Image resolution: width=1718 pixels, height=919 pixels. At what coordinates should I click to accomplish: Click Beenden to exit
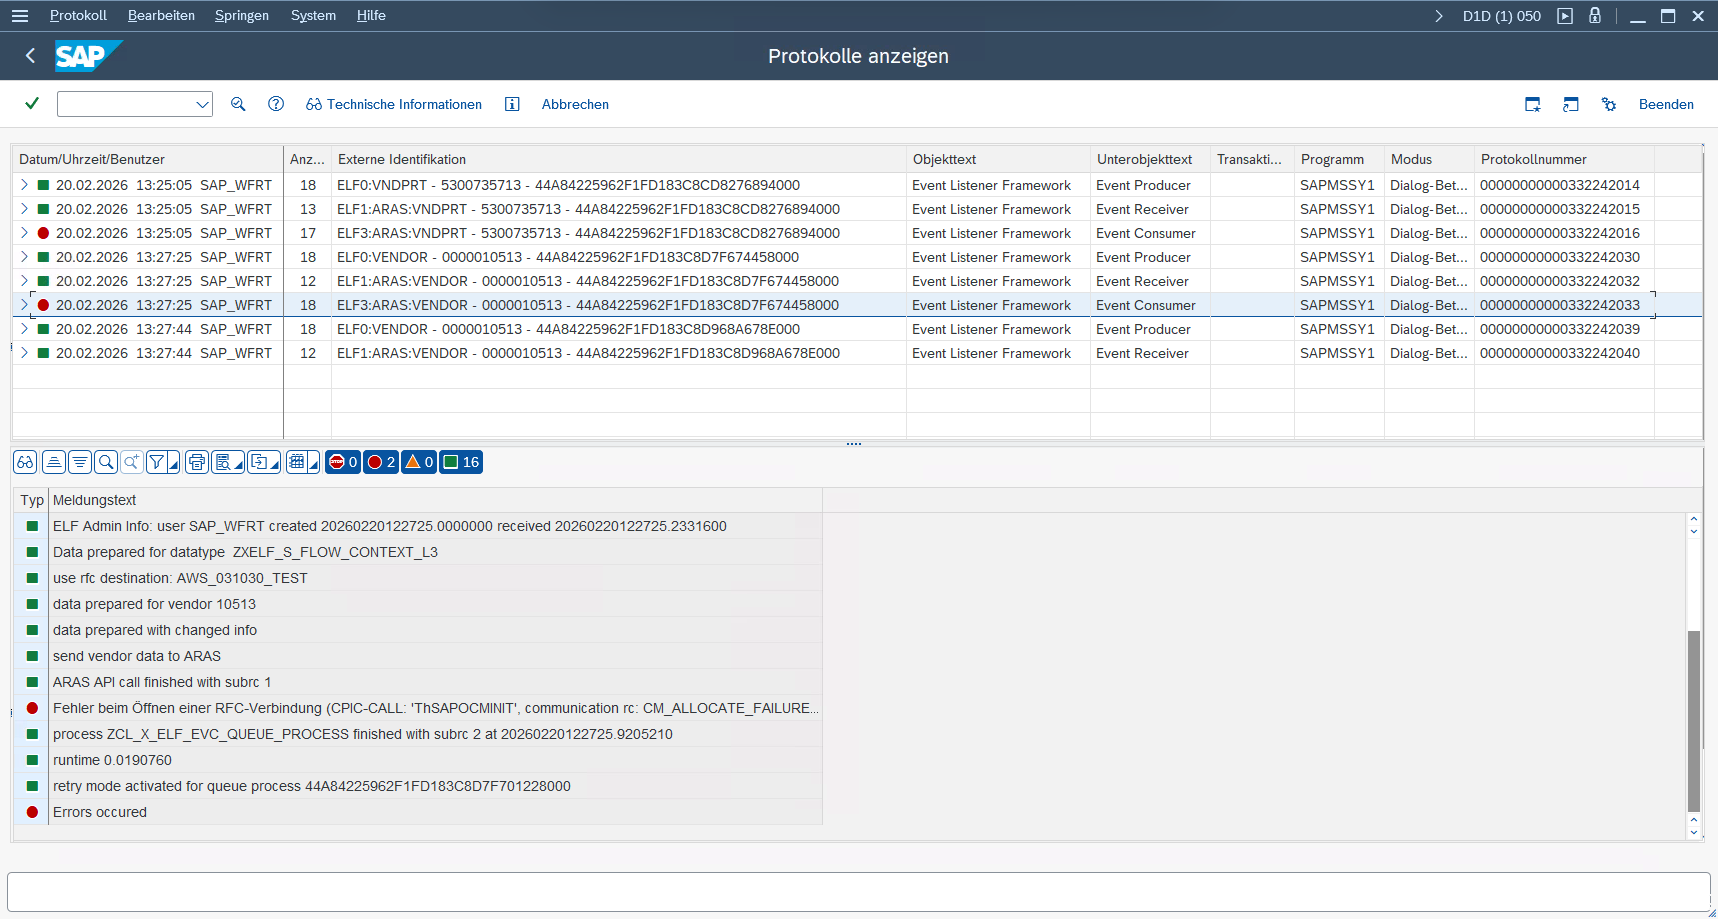tap(1666, 104)
